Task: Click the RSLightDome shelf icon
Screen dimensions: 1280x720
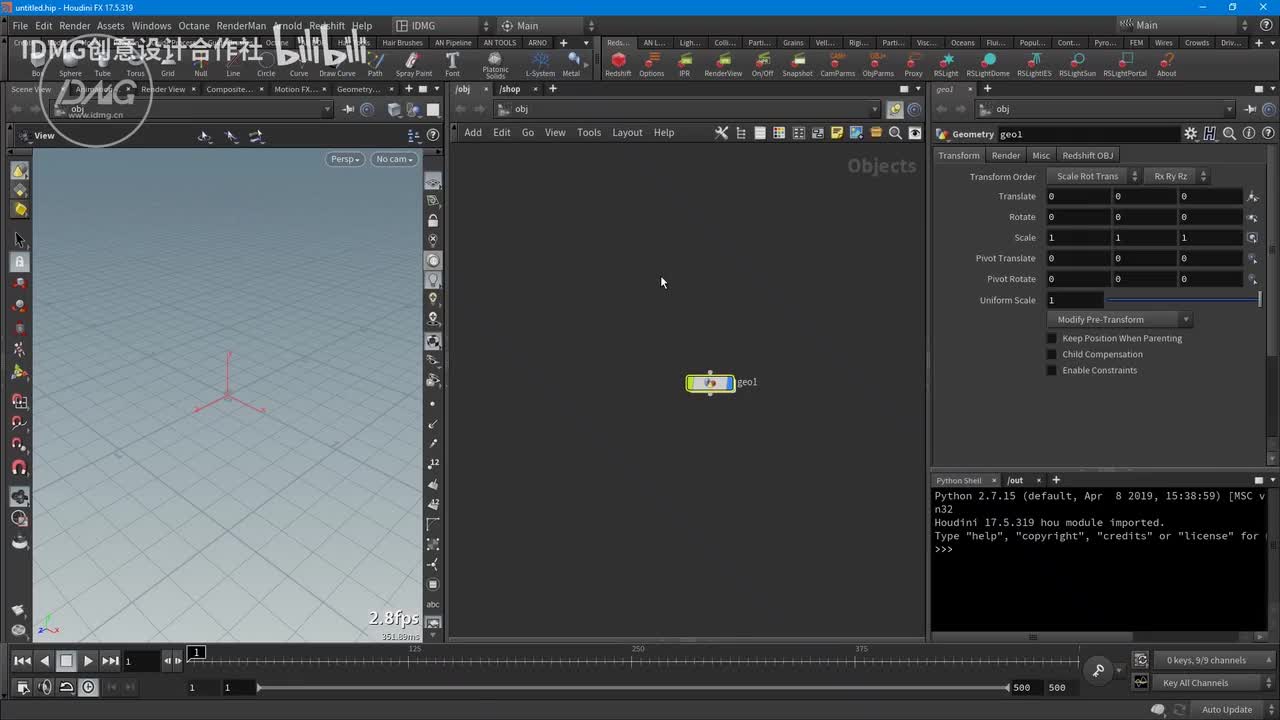Action: (987, 62)
